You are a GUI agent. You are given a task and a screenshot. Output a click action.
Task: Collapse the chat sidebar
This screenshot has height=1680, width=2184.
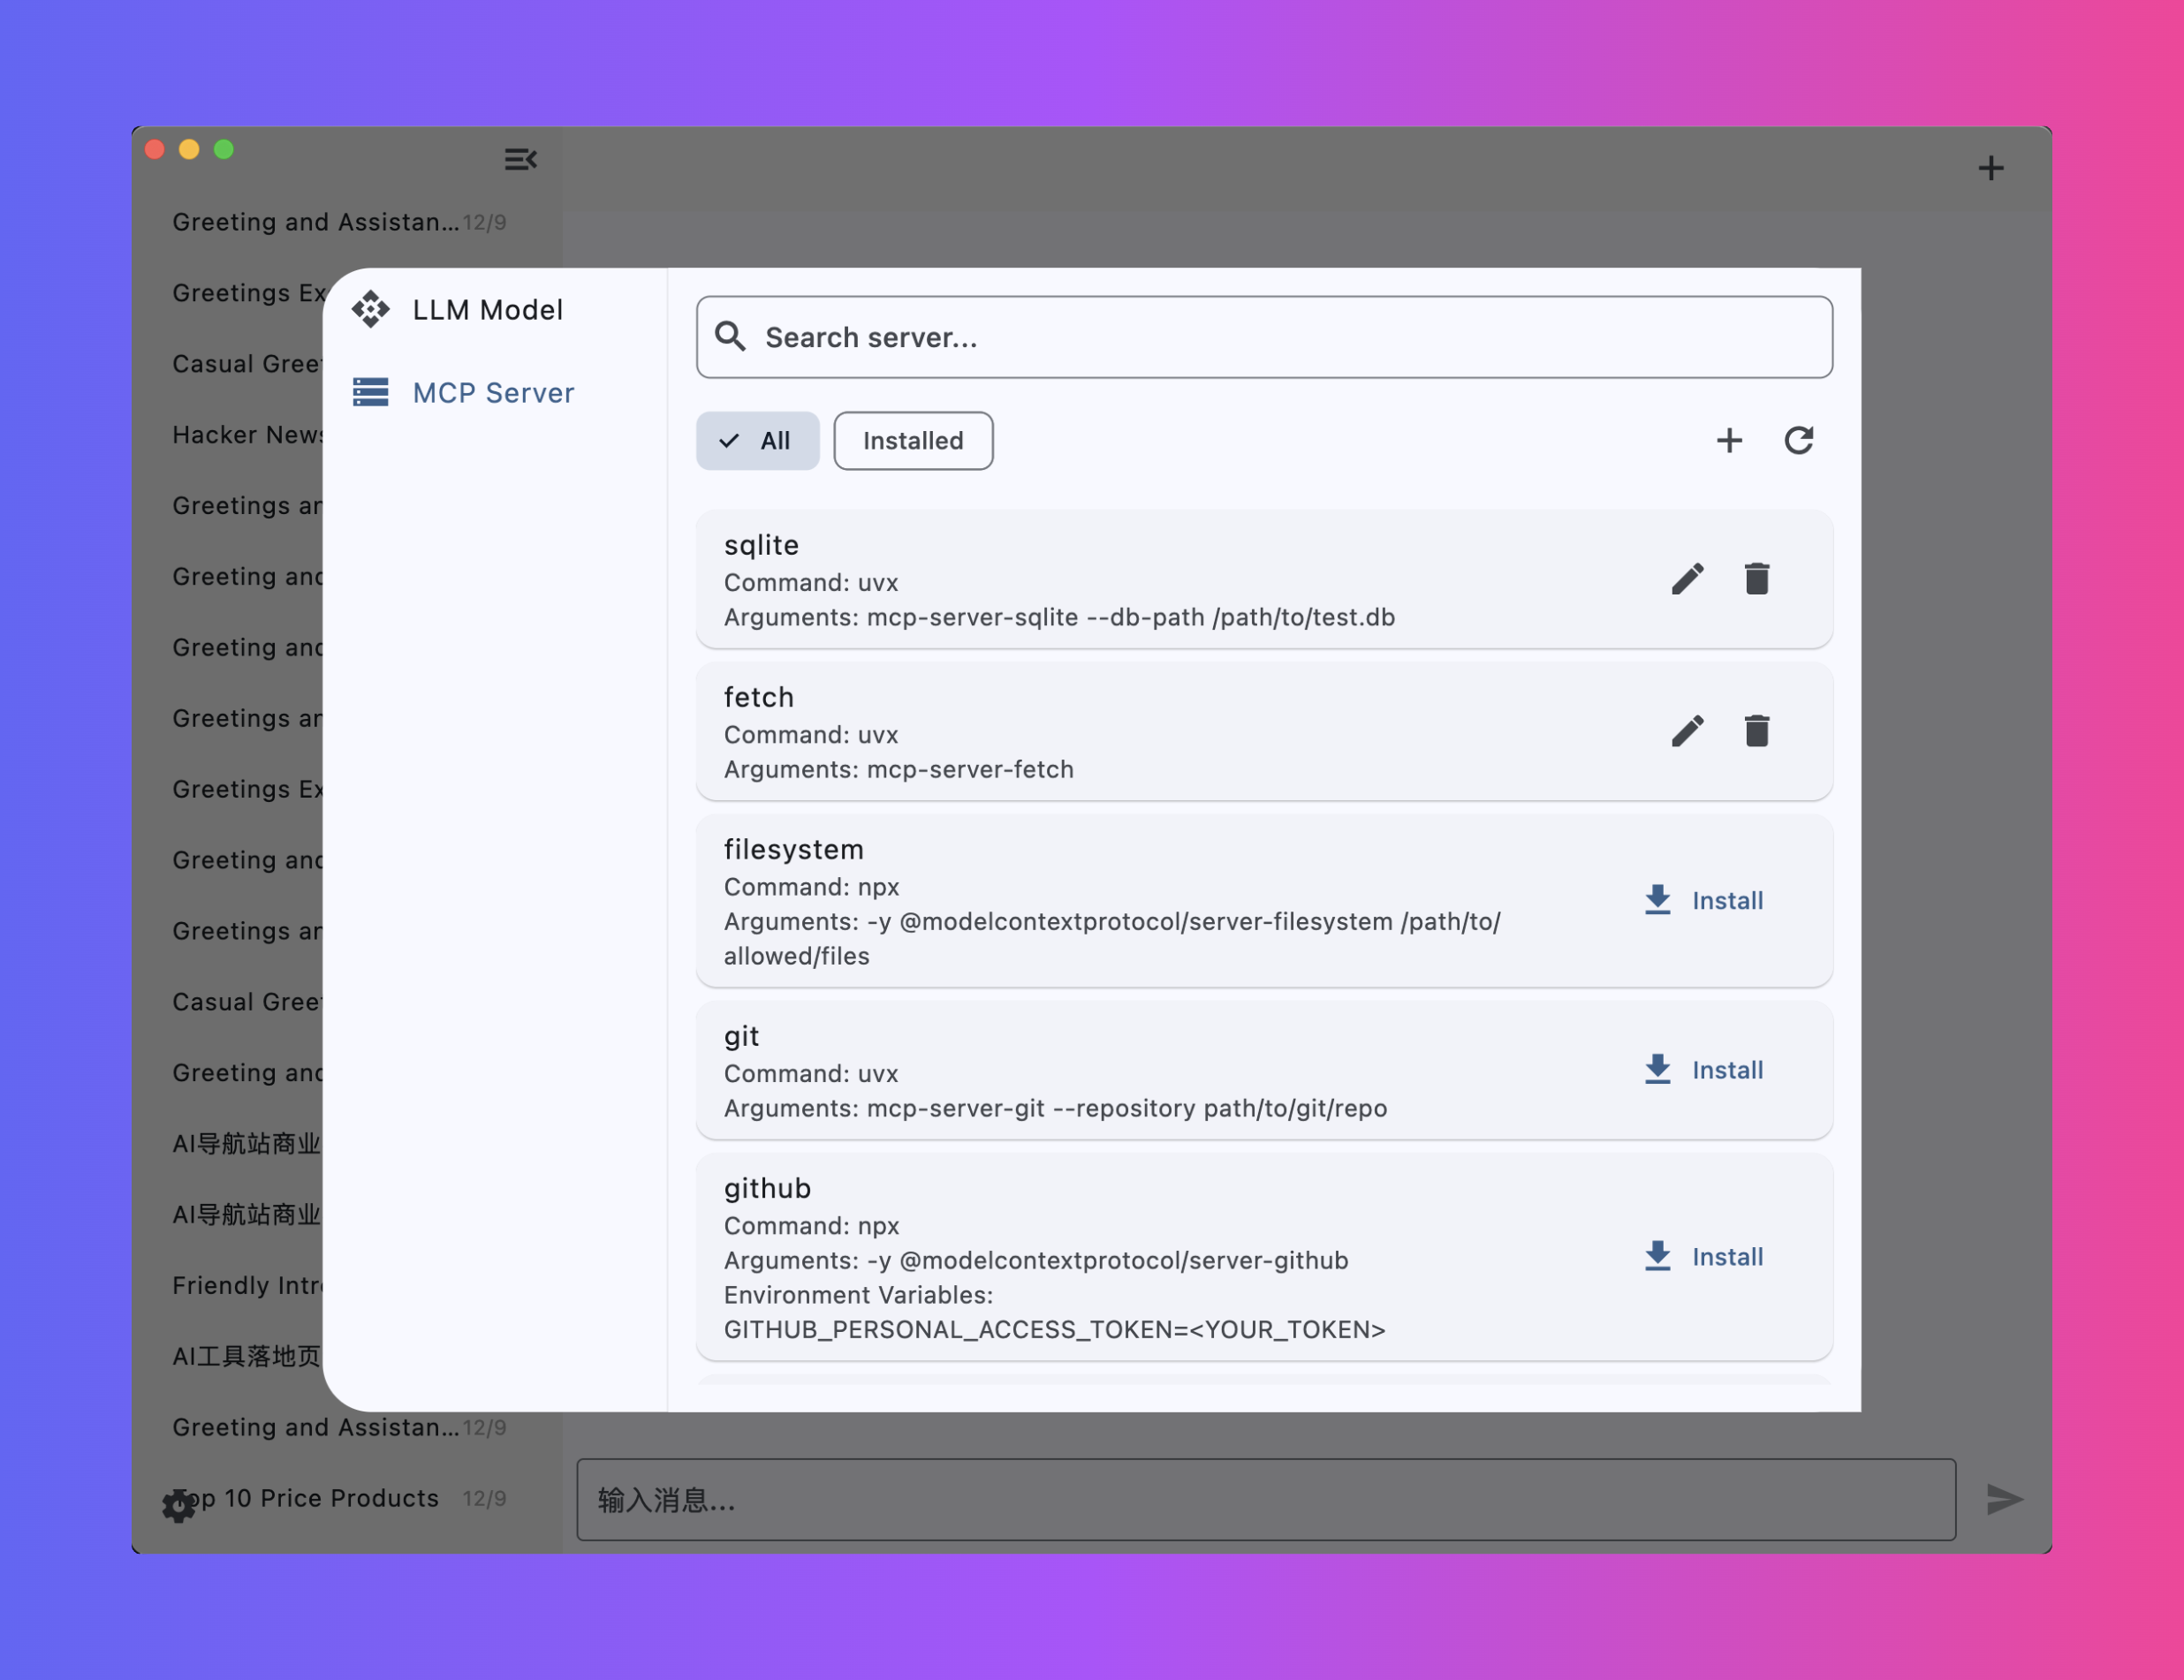tap(520, 159)
